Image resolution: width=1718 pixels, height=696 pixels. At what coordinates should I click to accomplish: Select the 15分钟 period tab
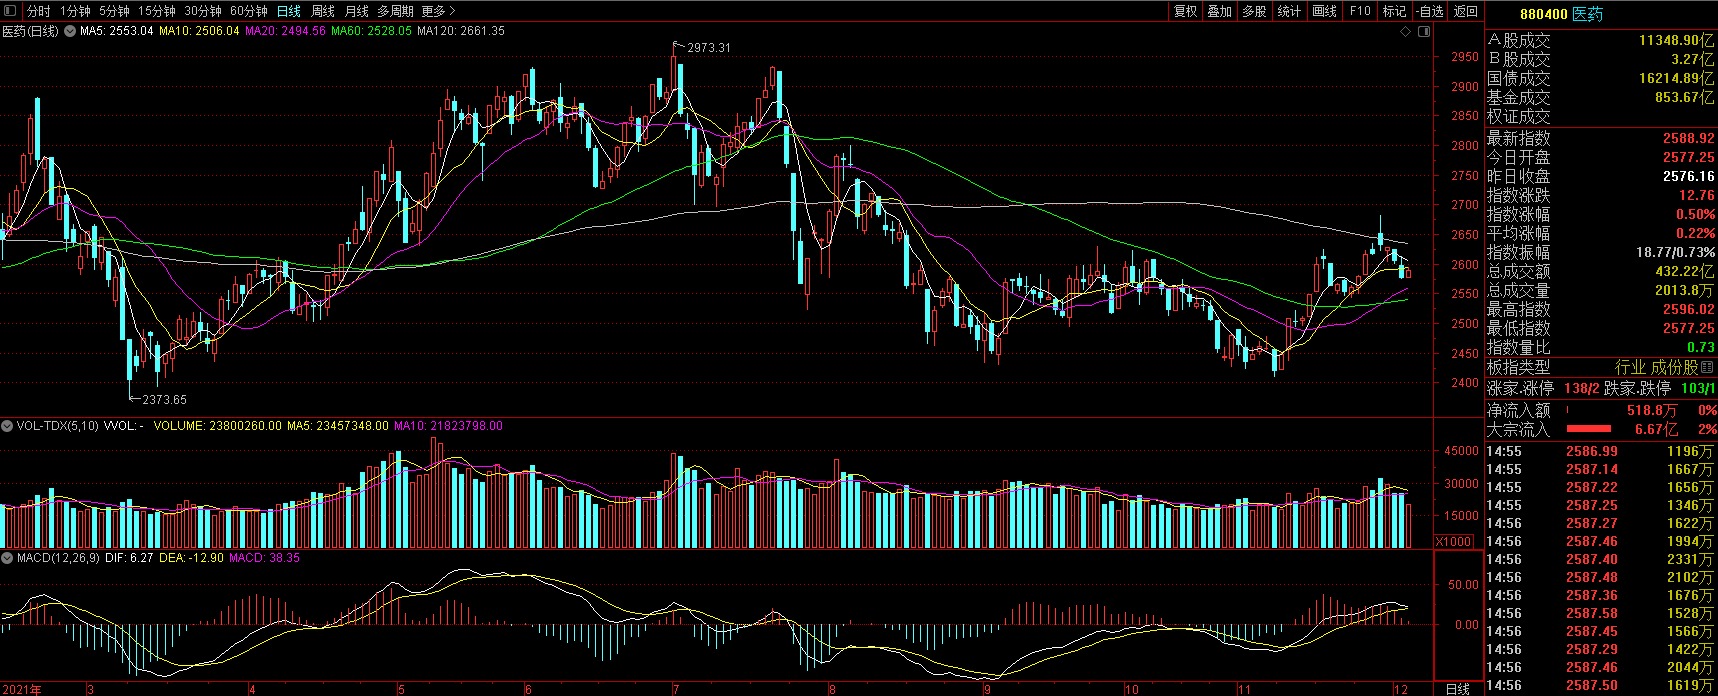156,11
